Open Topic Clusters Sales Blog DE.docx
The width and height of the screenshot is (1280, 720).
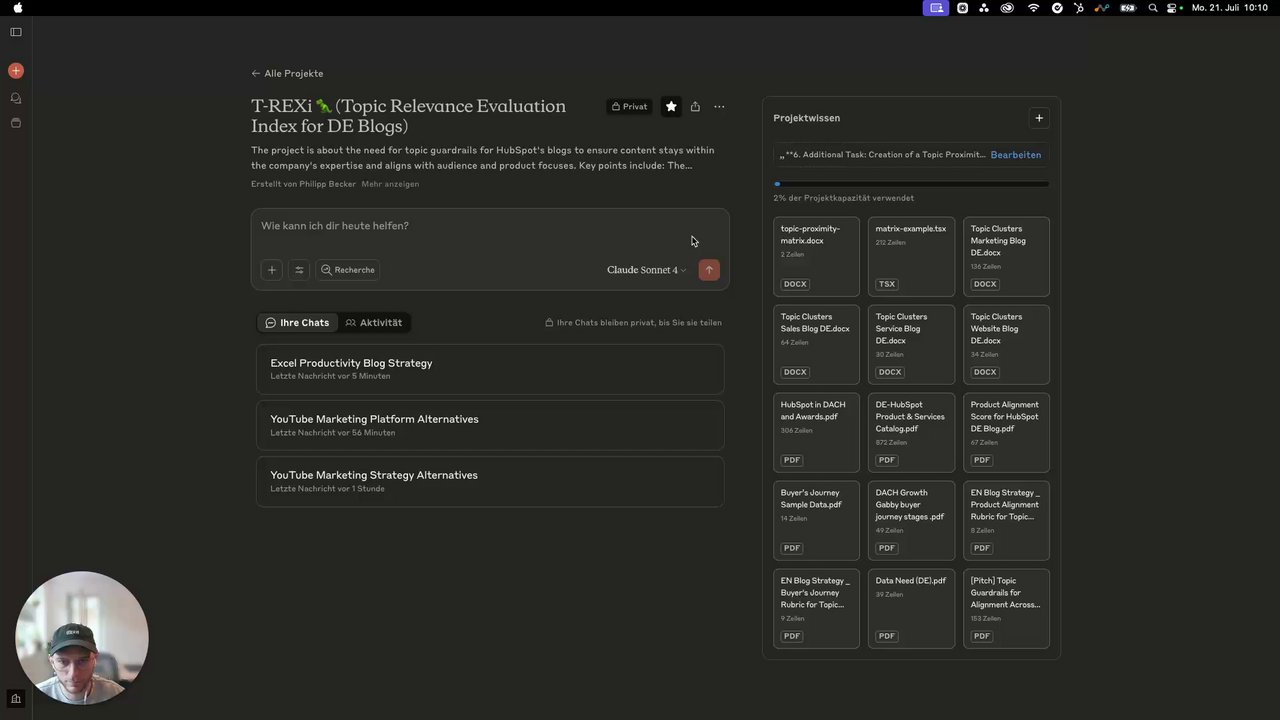point(816,345)
